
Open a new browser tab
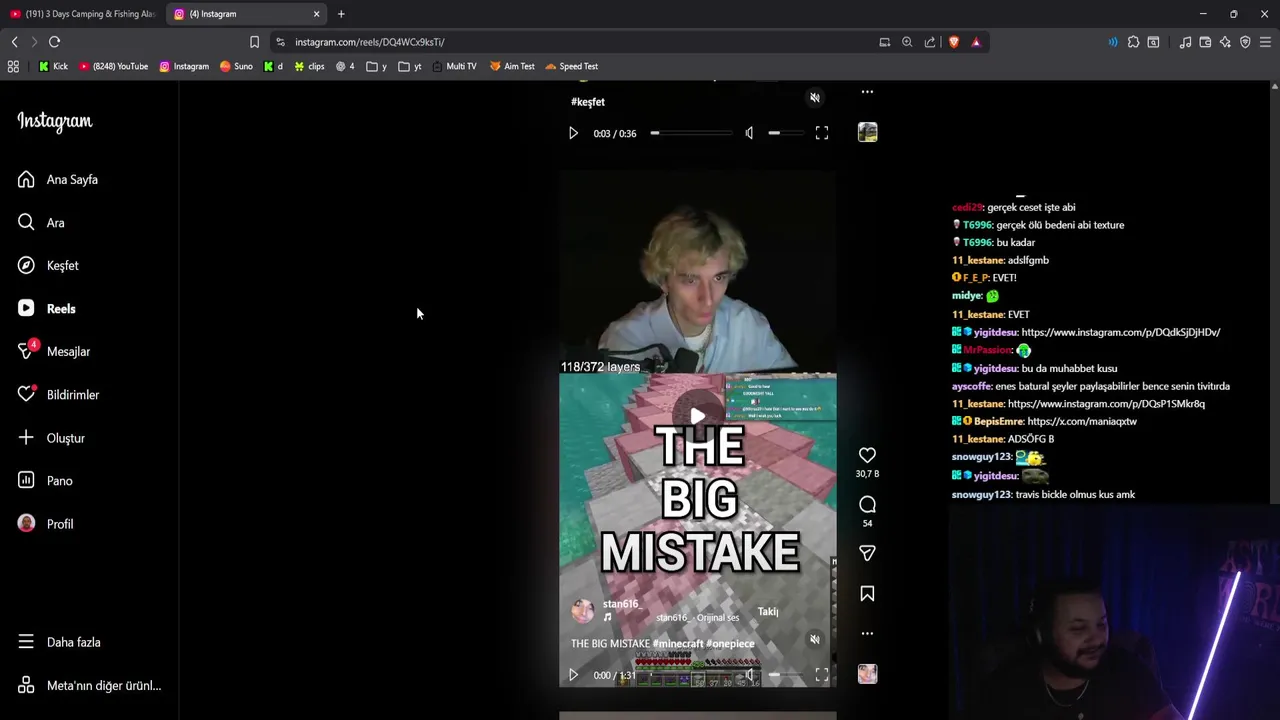(341, 14)
